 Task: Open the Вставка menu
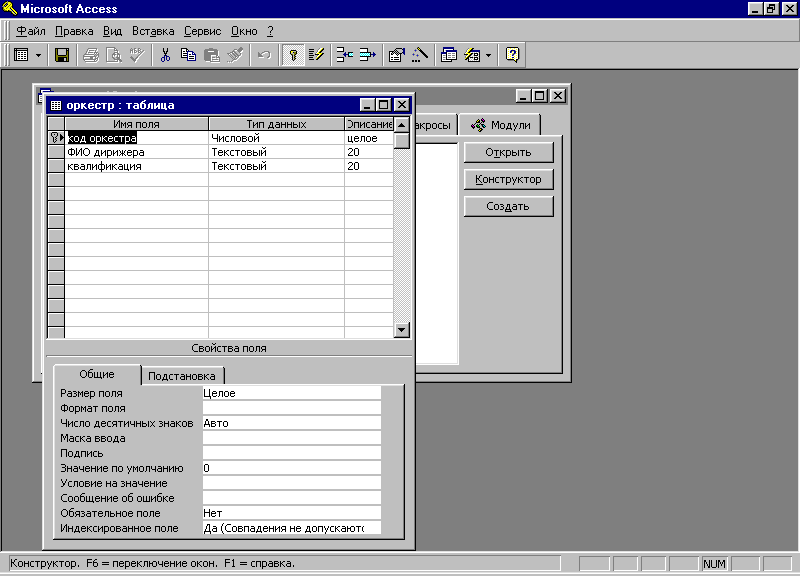tap(153, 31)
